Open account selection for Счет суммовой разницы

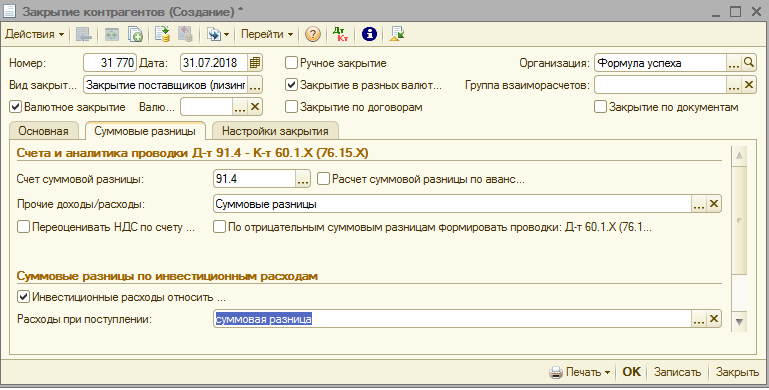tap(303, 179)
